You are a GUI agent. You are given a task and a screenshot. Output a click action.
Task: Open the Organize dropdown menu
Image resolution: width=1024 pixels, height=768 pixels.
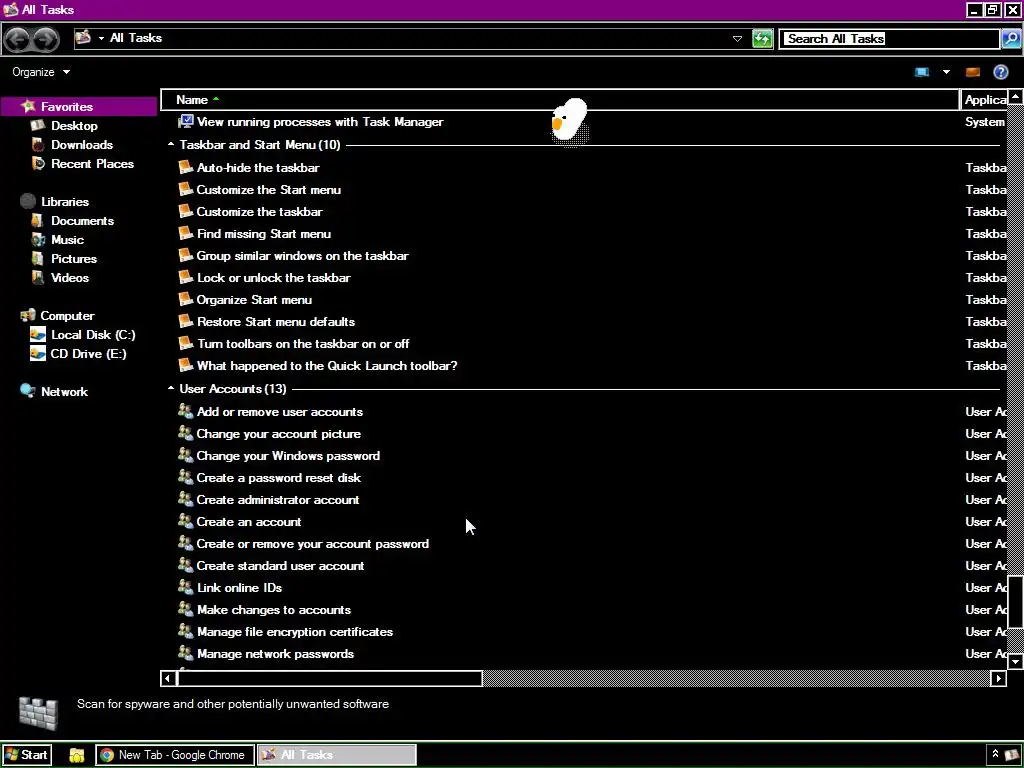(41, 72)
